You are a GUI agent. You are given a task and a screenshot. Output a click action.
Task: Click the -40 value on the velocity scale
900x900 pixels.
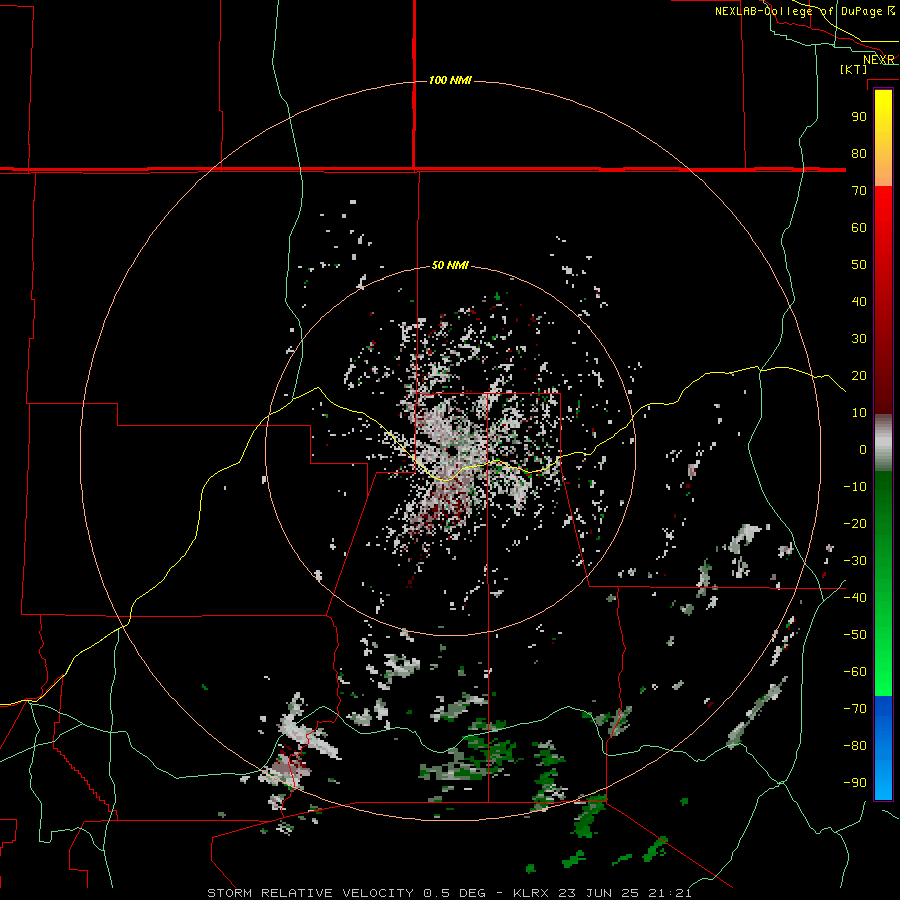855,598
